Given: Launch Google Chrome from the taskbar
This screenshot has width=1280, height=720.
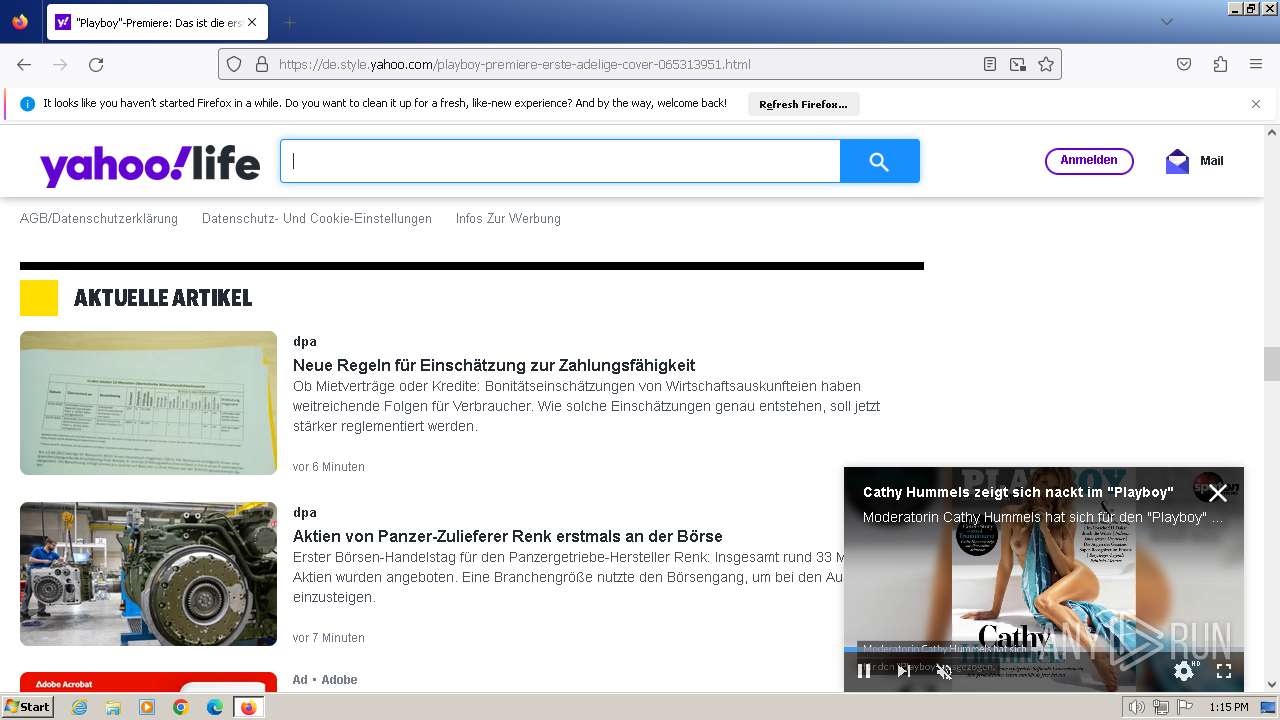Looking at the screenshot, I should pos(181,707).
